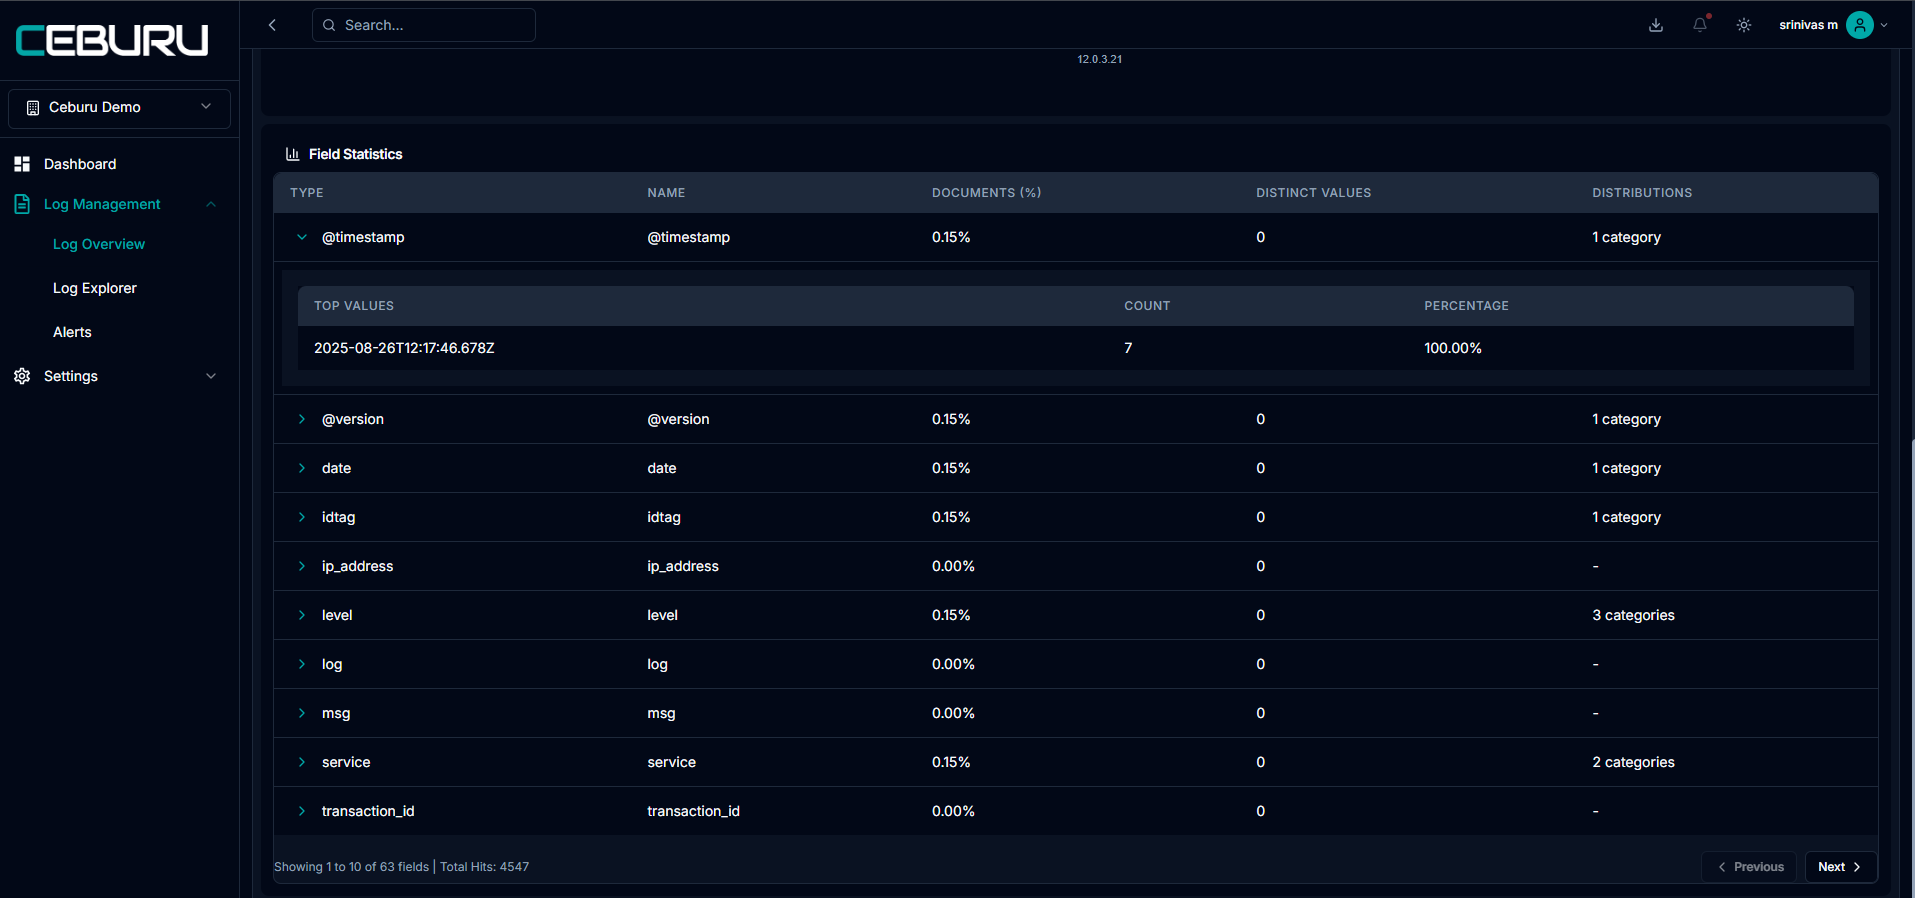Screen dimensions: 1915x898
Task: Click the TOP VALUES sub-header
Action: (x=354, y=306)
